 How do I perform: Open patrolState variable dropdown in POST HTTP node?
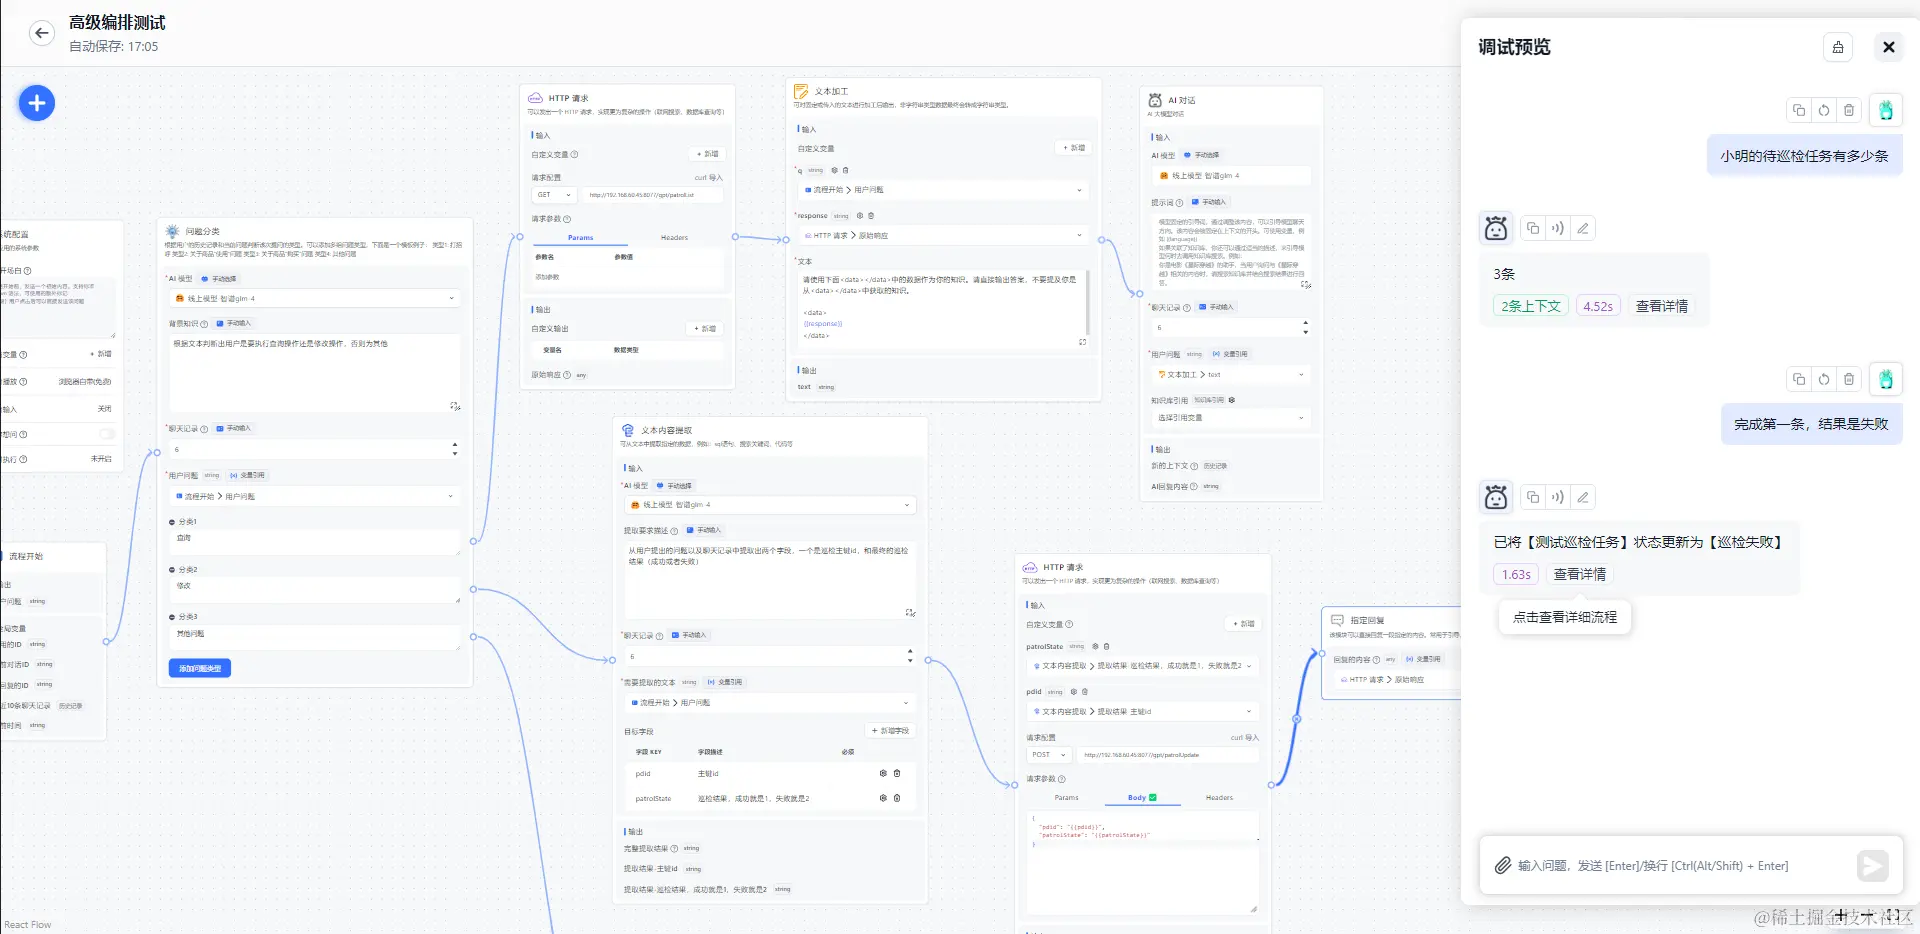[1142, 666]
